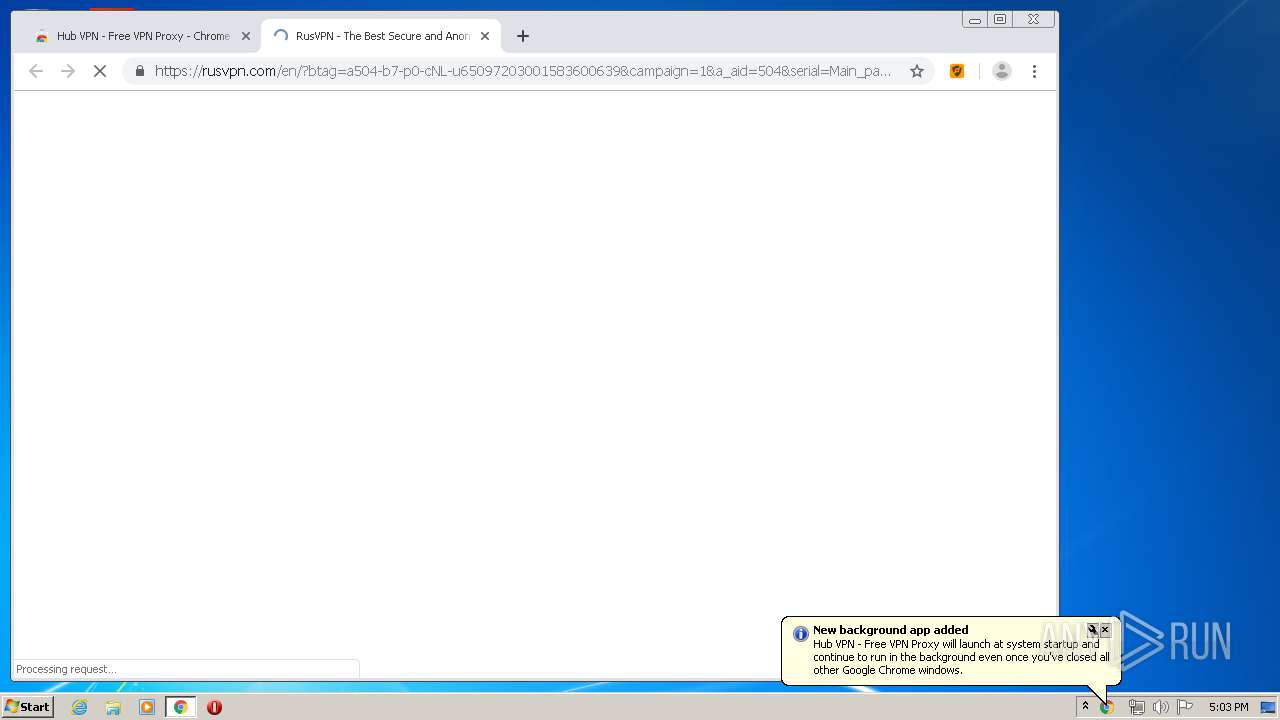This screenshot has height=720, width=1280.
Task: Open the Hub VPN extension icon
Action: (x=957, y=71)
